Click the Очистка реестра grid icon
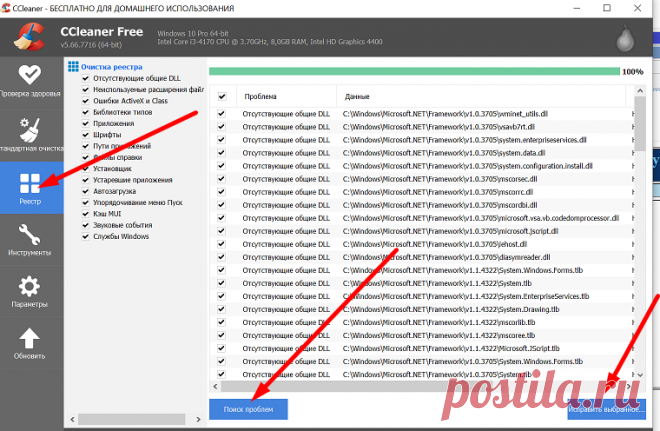 (x=73, y=67)
